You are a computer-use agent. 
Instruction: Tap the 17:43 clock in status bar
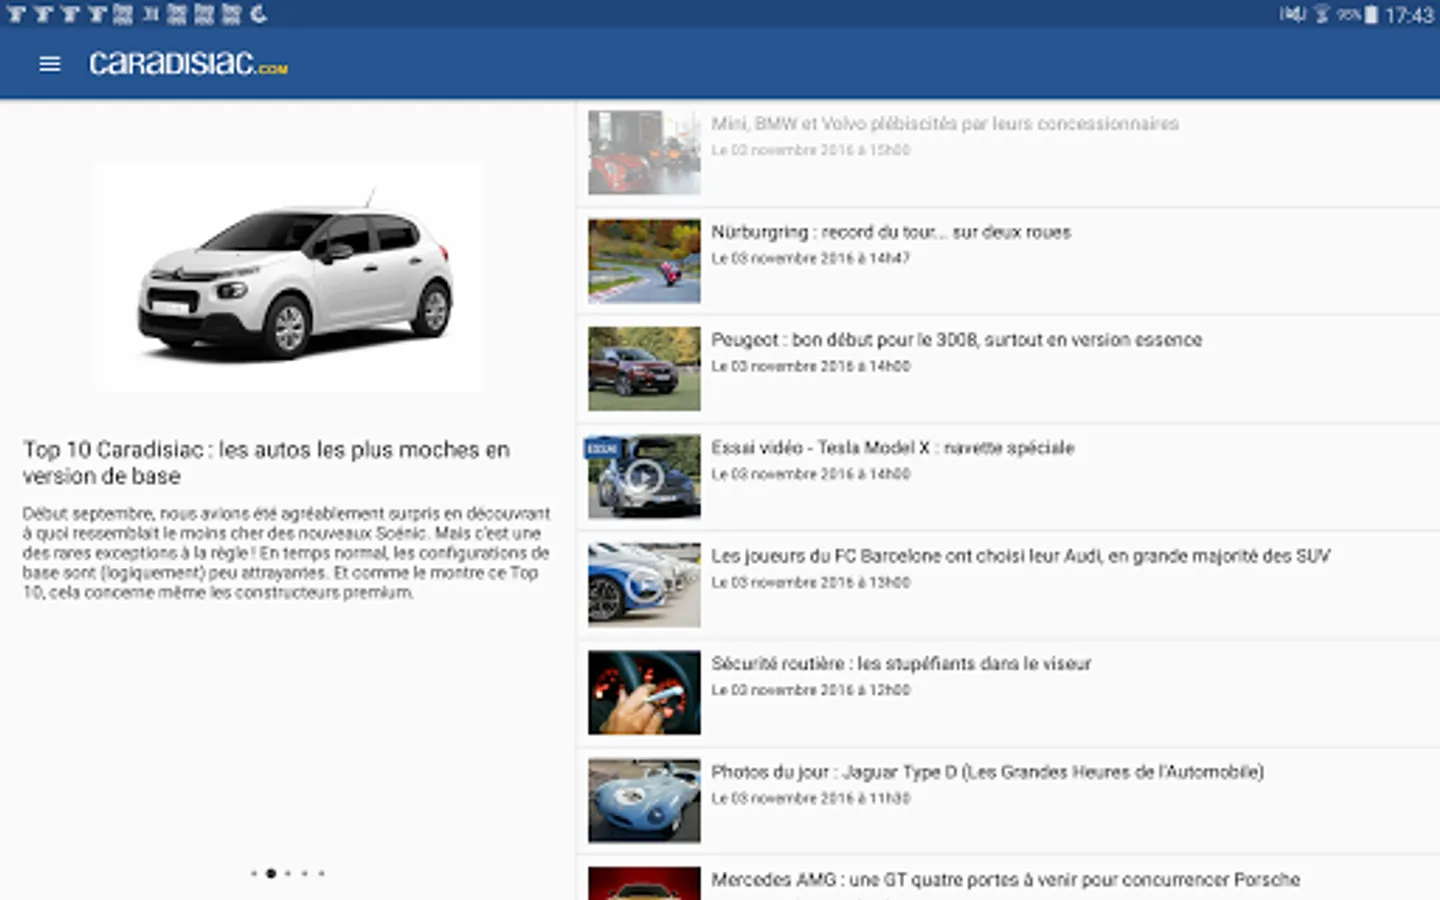1409,15
